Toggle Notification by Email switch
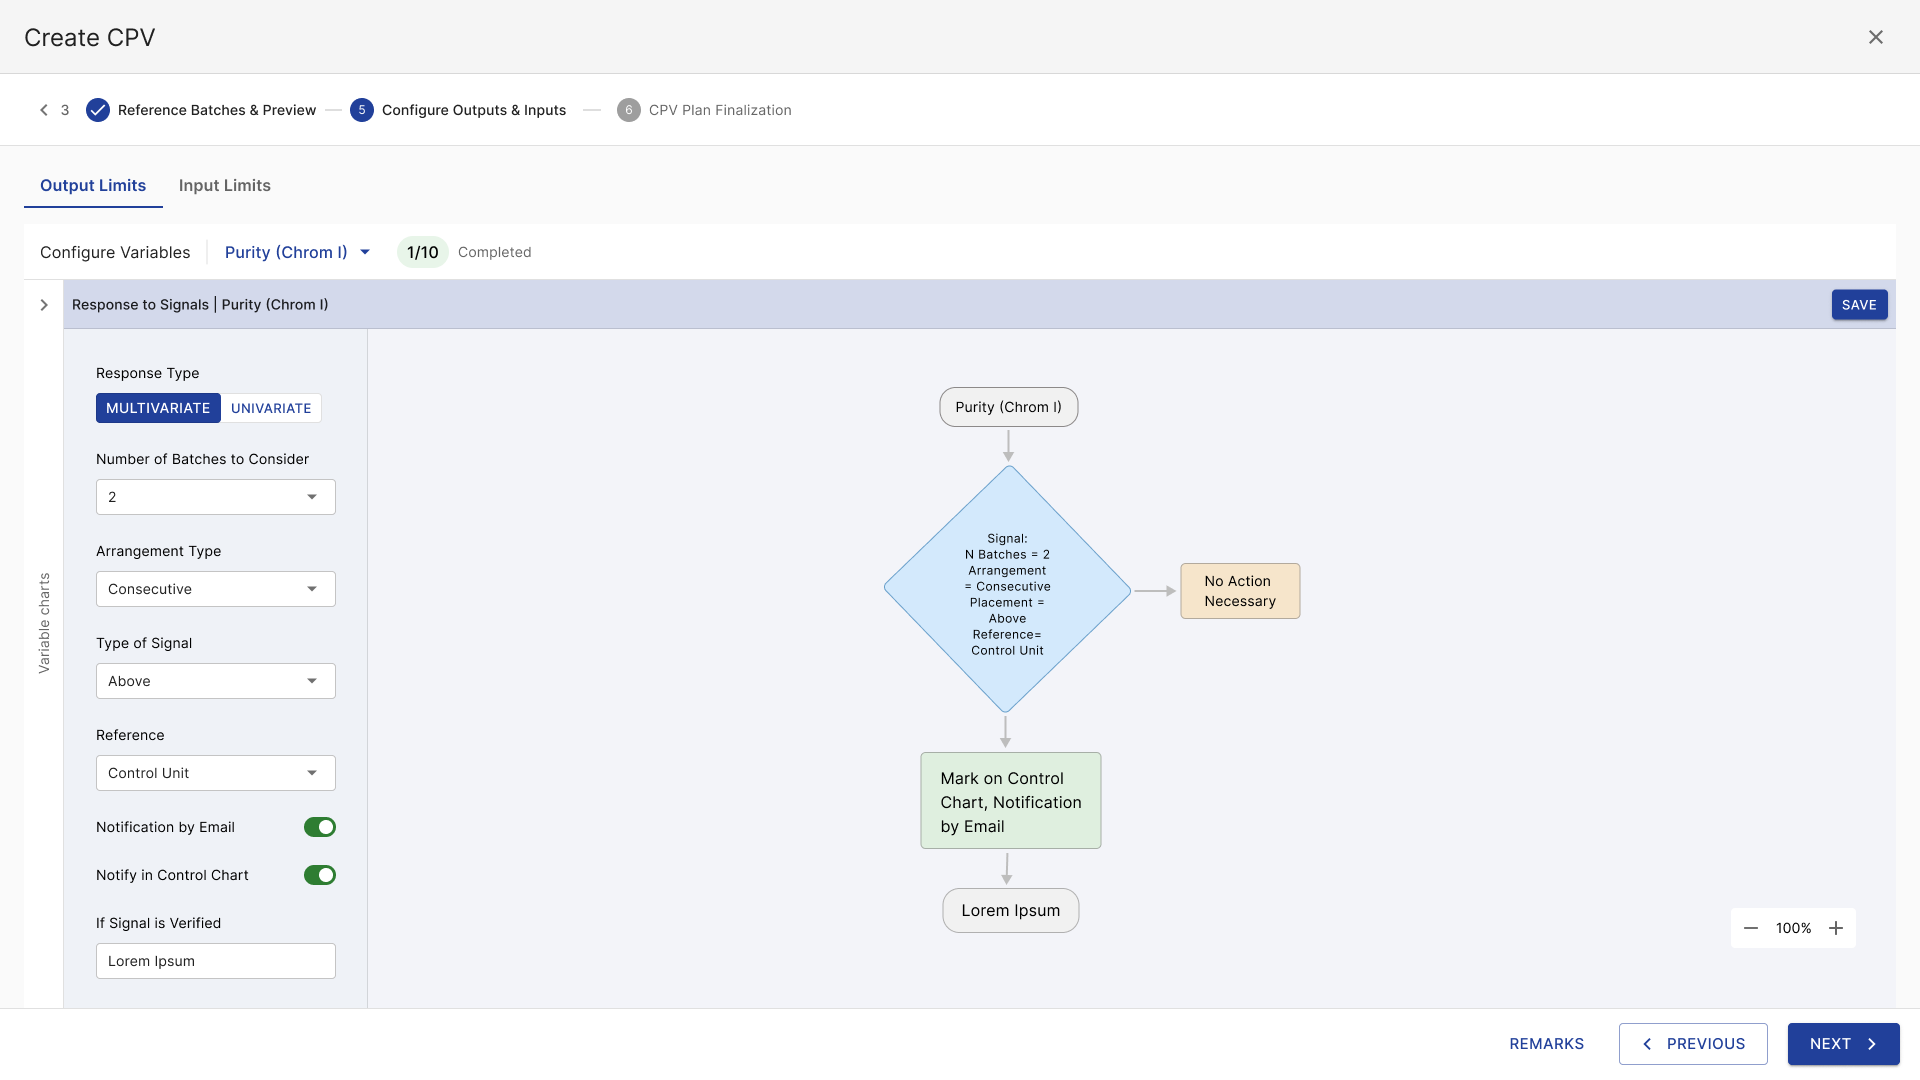The width and height of the screenshot is (1920, 1080). point(320,827)
